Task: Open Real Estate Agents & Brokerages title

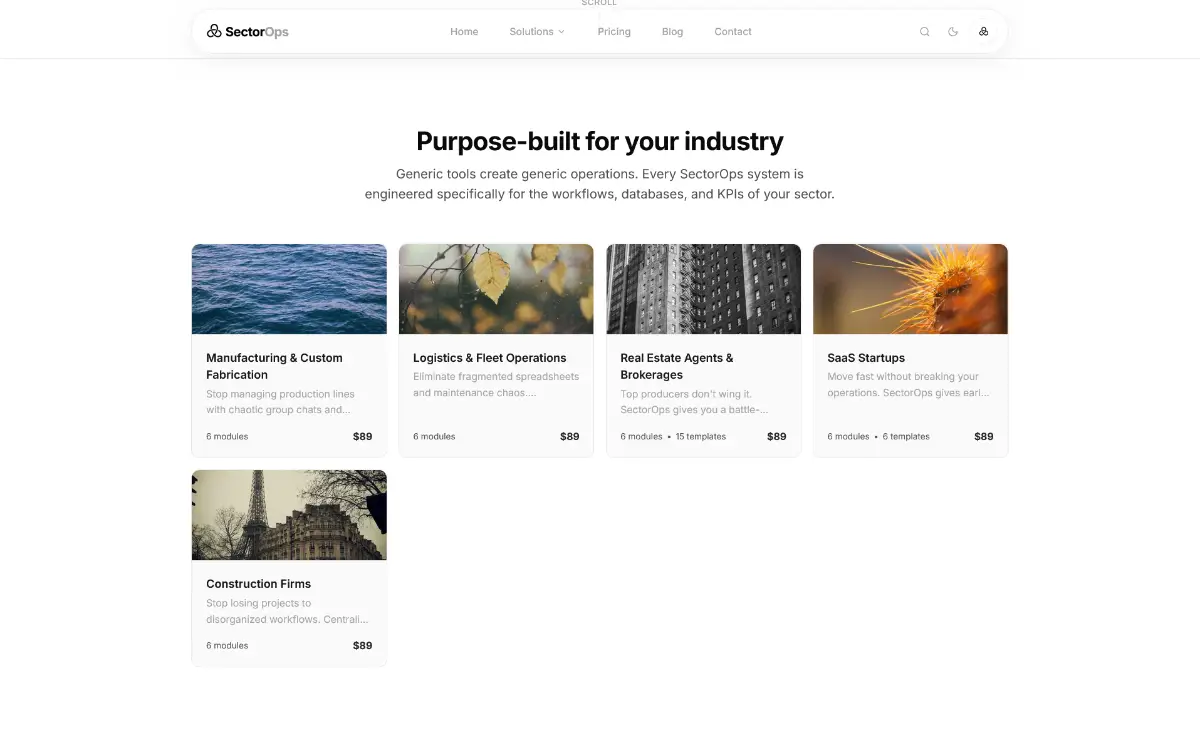Action: (677, 366)
